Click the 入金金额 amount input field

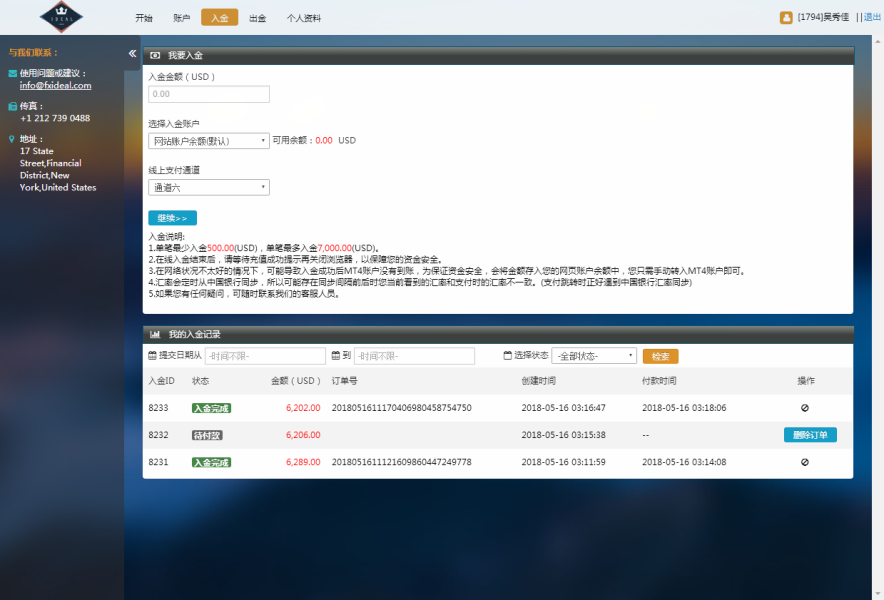point(209,94)
